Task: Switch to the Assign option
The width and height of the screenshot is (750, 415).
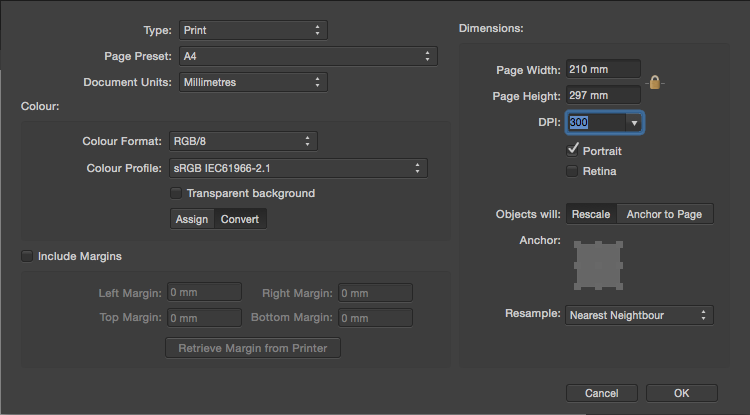Action: 192,219
